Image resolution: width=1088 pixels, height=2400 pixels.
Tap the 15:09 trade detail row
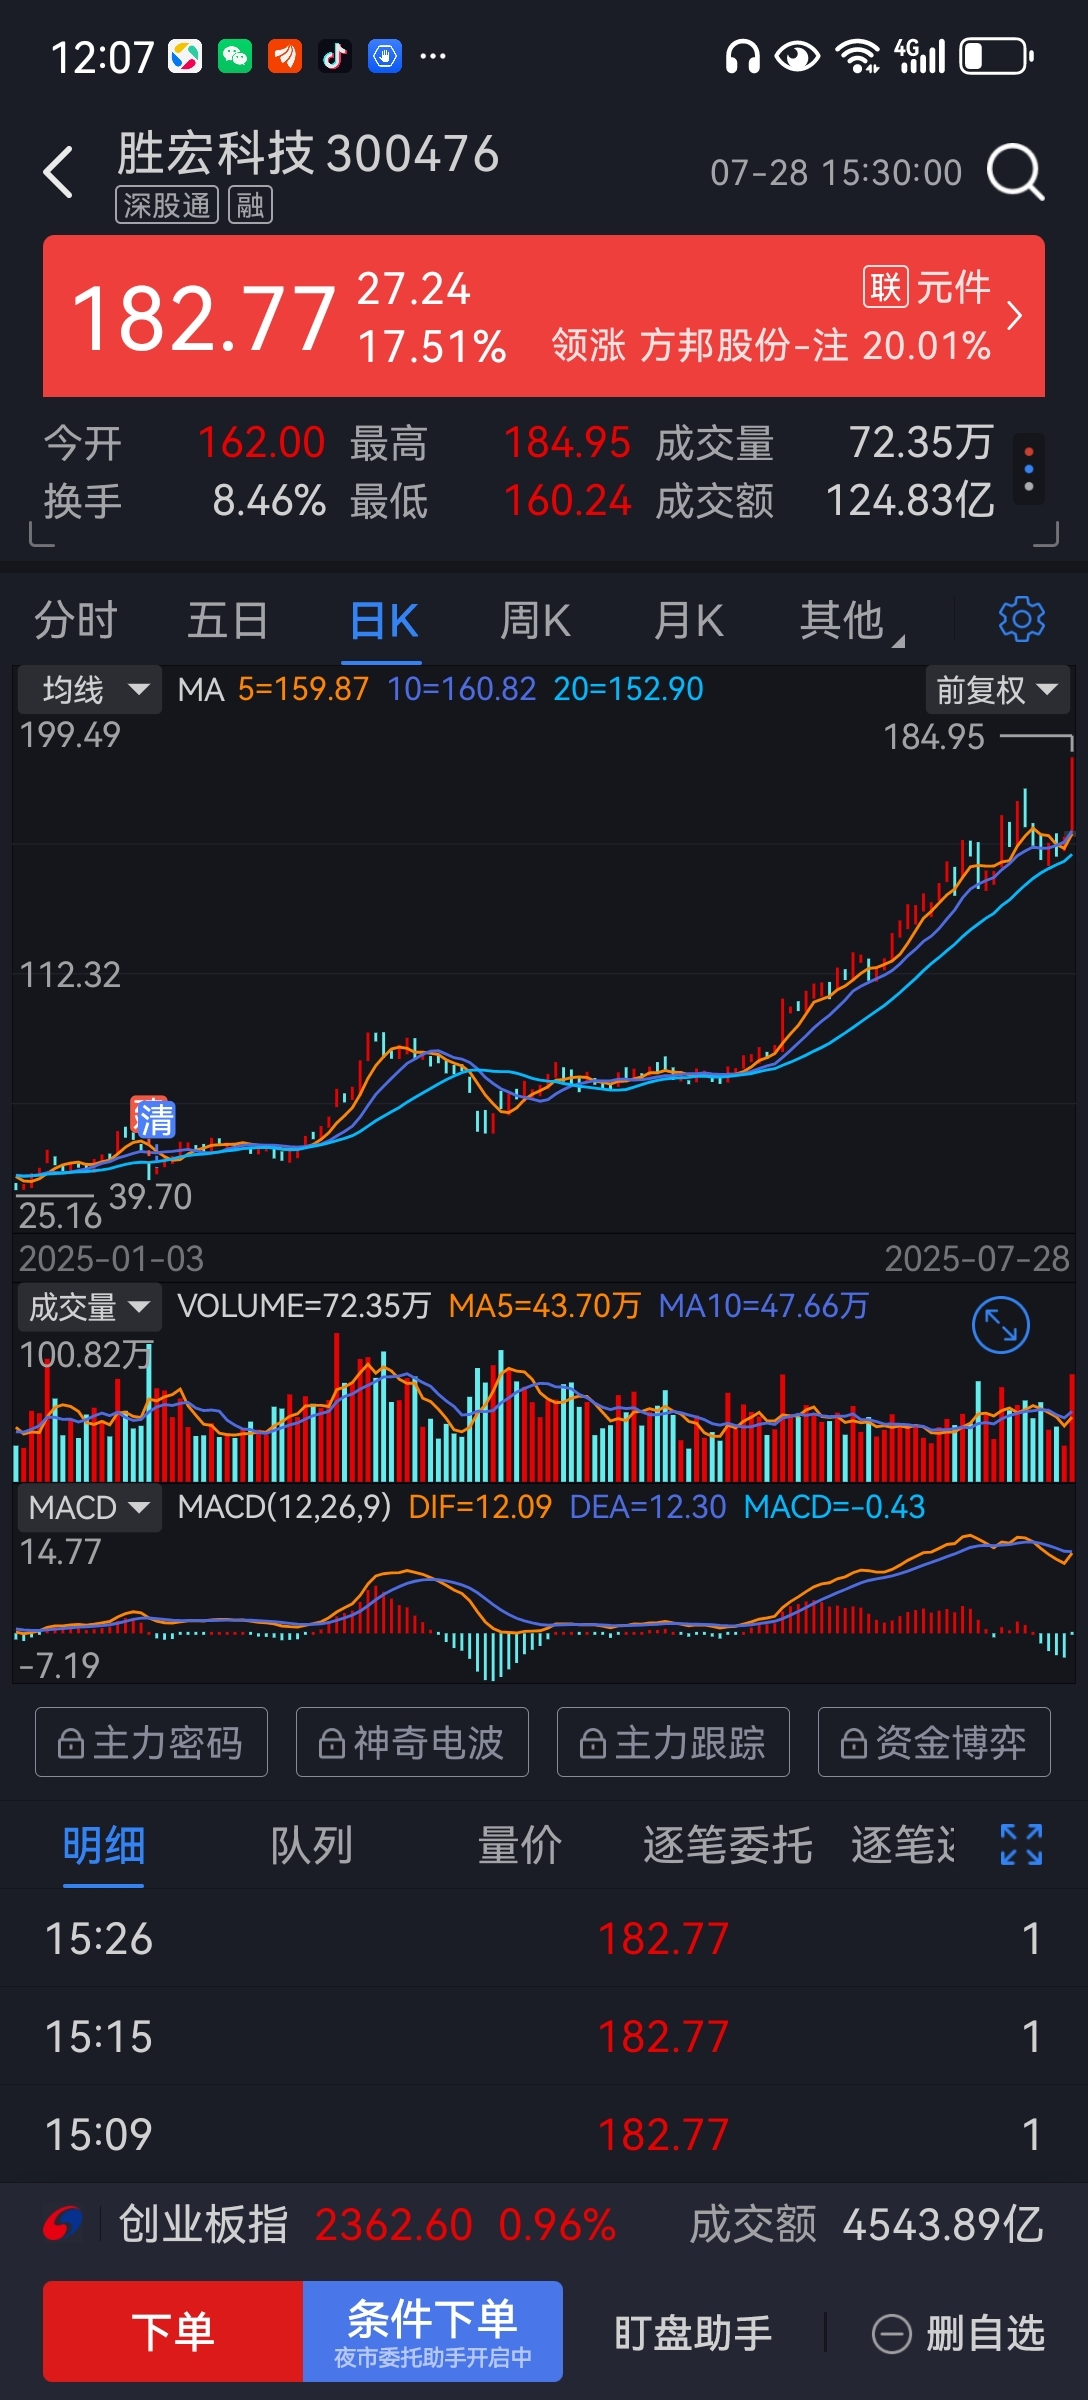click(x=544, y=2134)
